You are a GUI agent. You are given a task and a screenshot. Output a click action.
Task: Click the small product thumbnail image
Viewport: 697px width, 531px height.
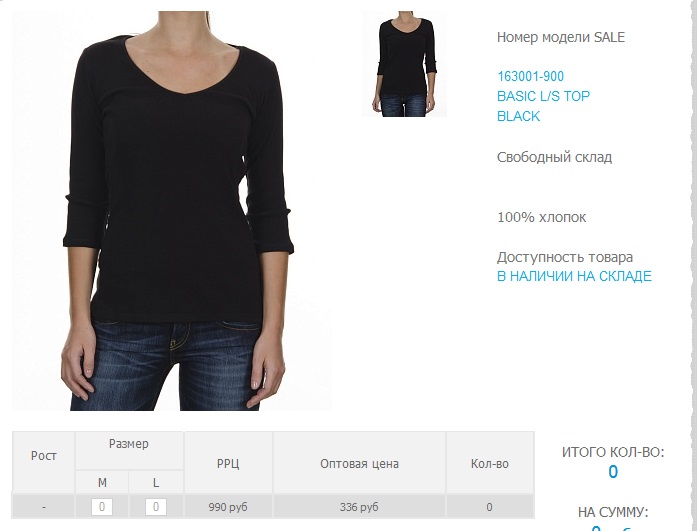pos(404,64)
